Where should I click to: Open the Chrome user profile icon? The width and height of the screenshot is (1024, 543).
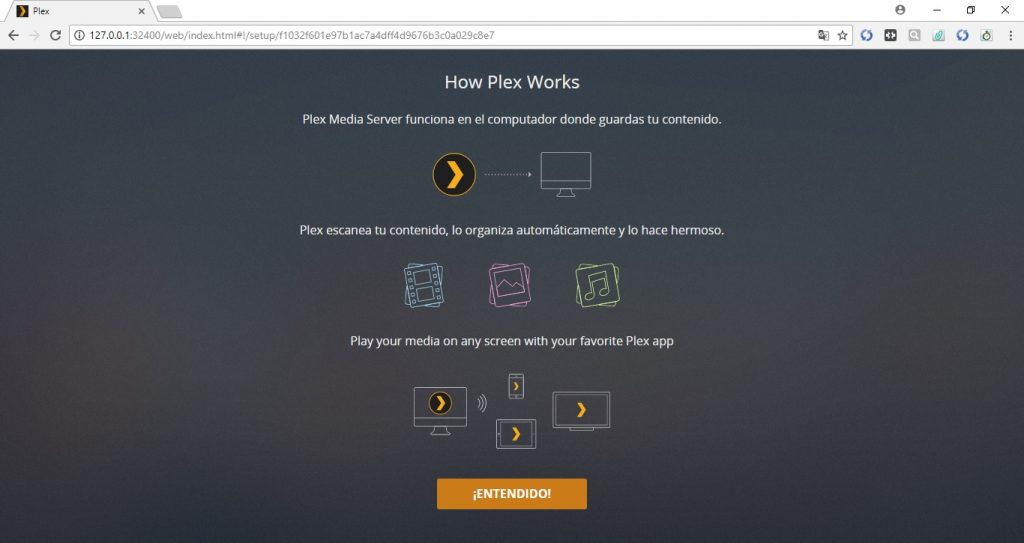pos(901,10)
